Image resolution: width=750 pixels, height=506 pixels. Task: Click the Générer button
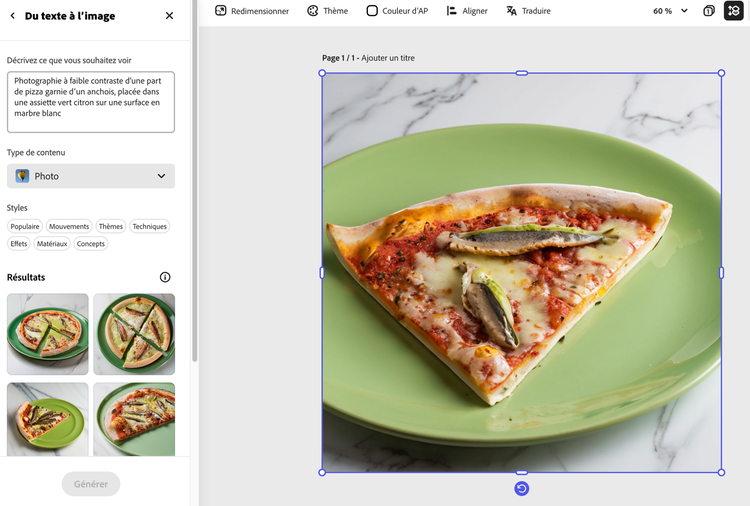click(x=91, y=484)
